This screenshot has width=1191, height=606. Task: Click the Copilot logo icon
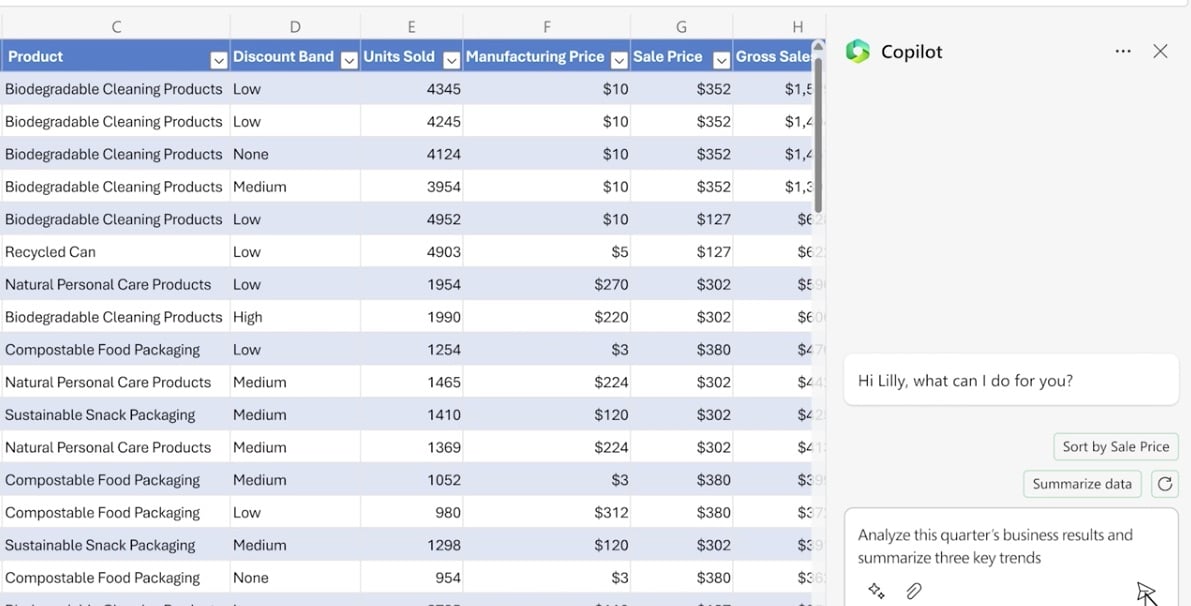858,52
